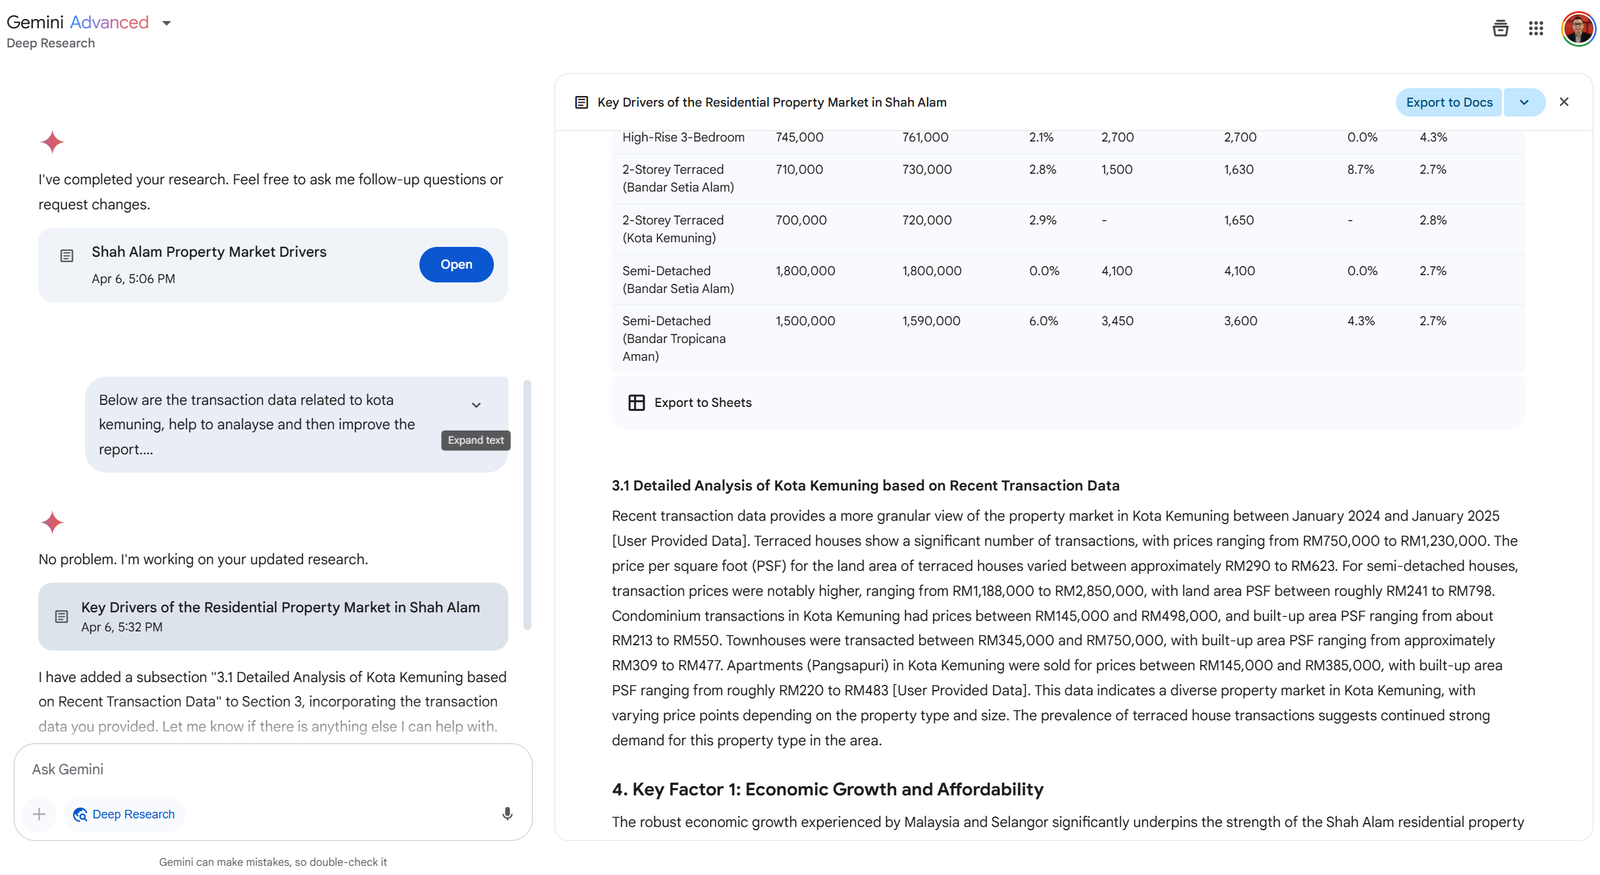Open the Shah Alam Property Market Drivers report
This screenshot has height=875, width=1600.
click(456, 265)
